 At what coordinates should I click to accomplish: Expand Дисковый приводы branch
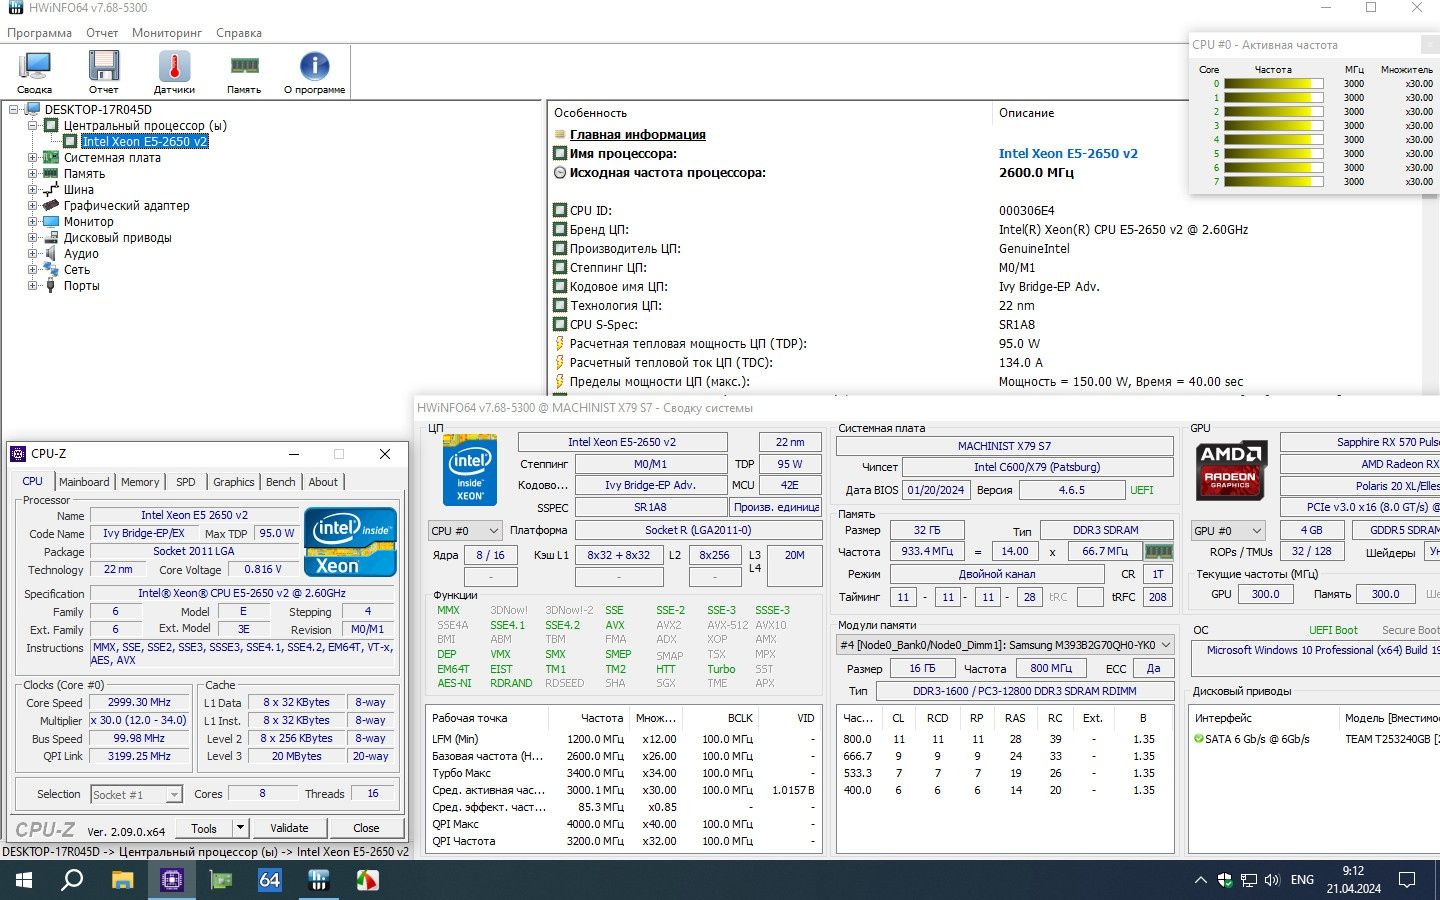point(33,238)
